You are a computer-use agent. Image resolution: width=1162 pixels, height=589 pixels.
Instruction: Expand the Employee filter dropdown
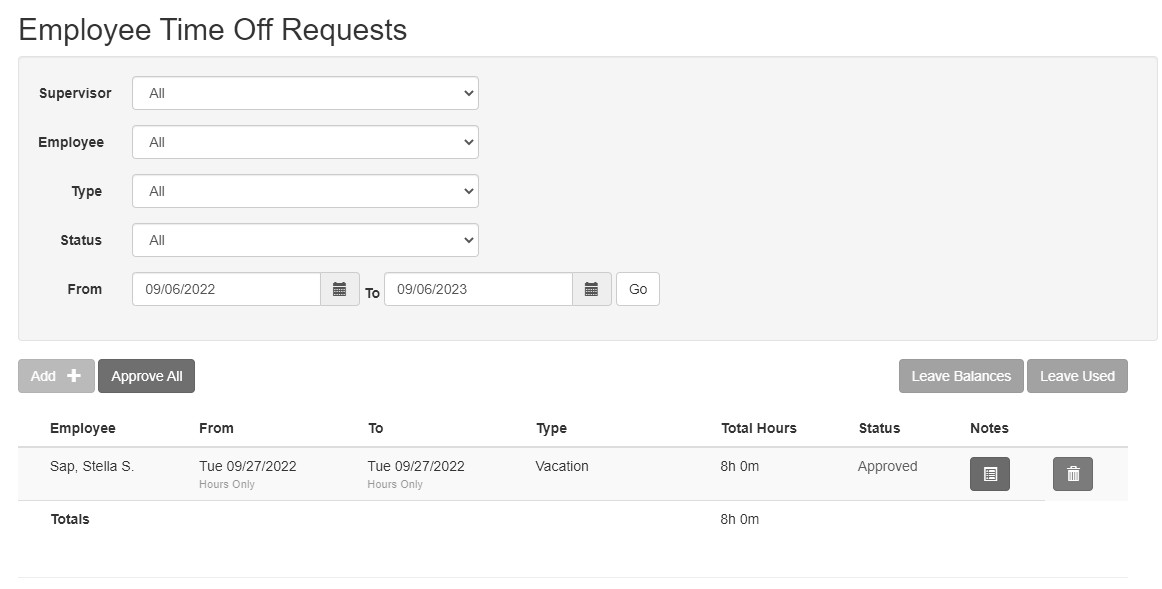305,142
